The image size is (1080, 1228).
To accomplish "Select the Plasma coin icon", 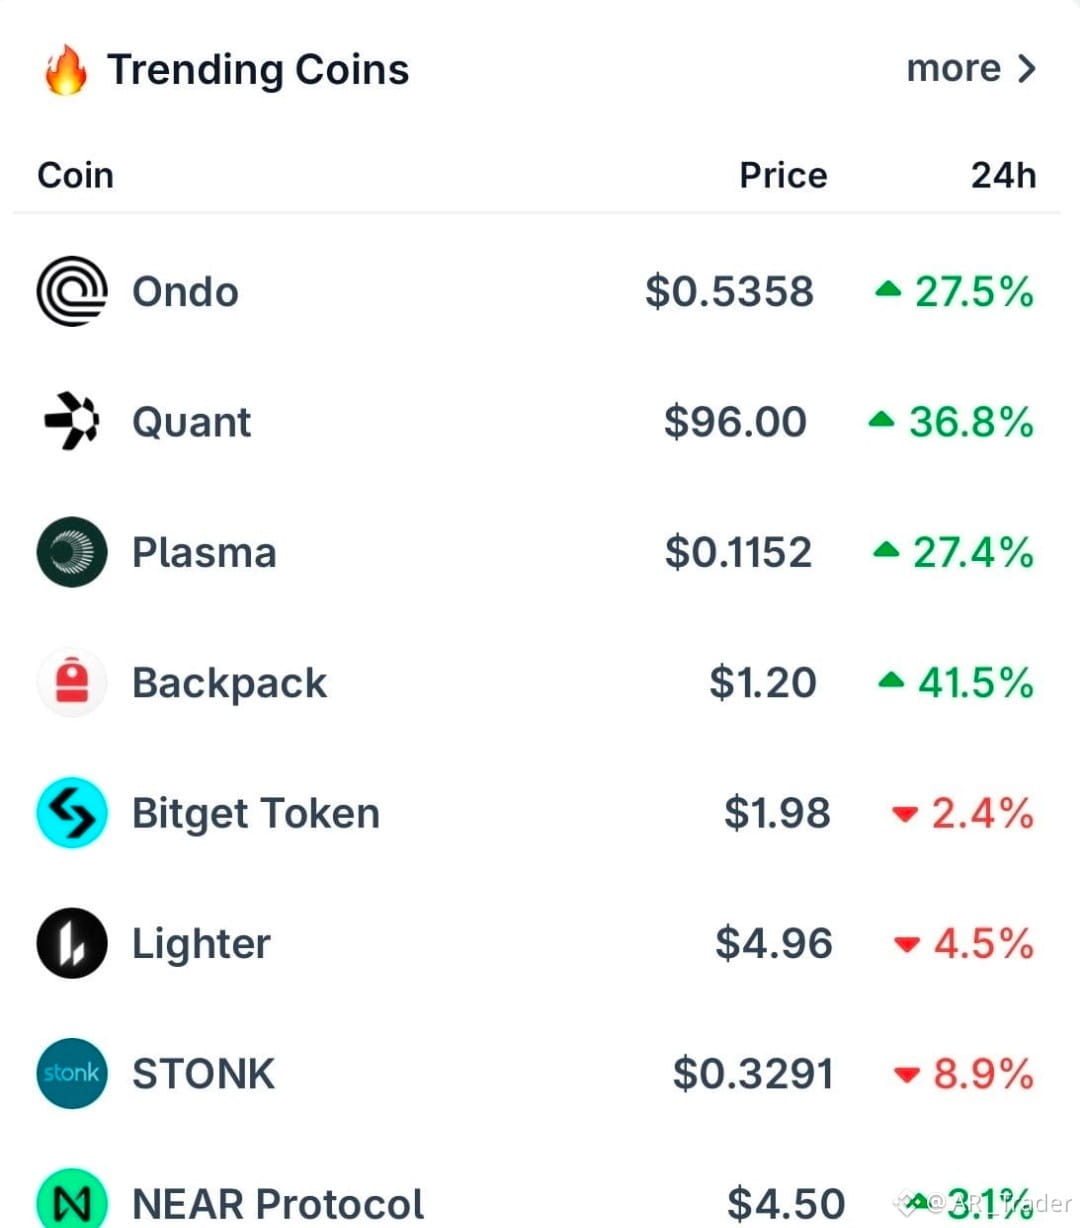I will click(x=72, y=552).
